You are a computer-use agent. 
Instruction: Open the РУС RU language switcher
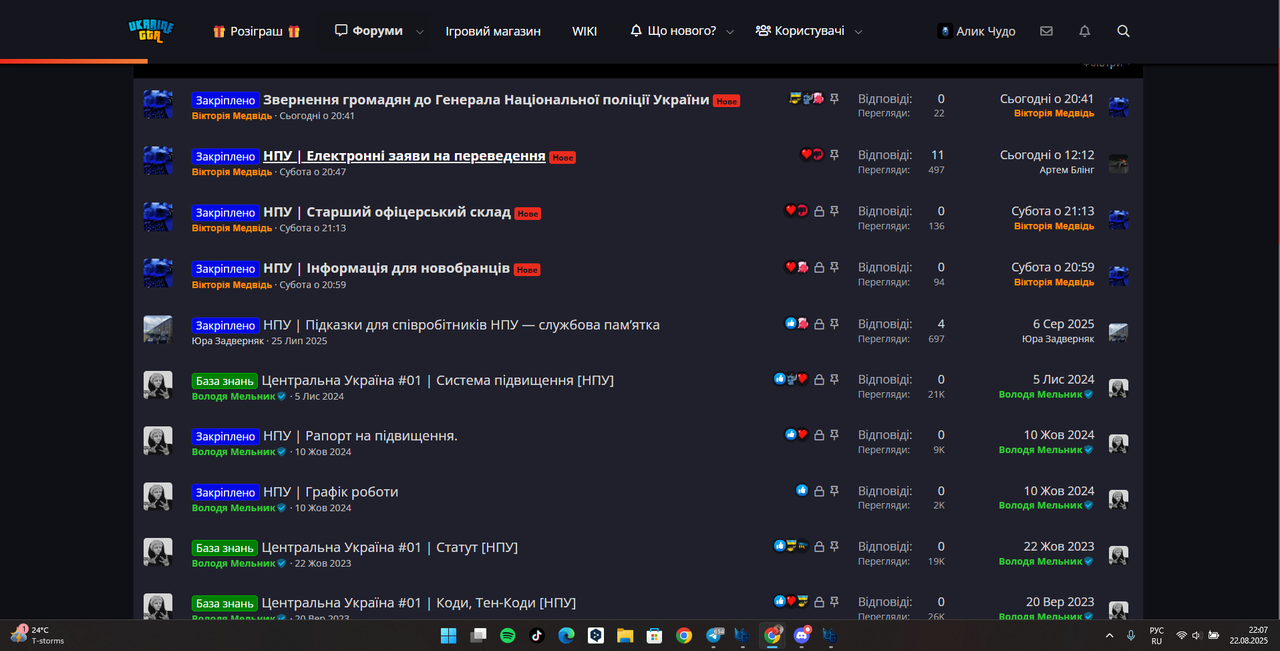click(1156, 635)
